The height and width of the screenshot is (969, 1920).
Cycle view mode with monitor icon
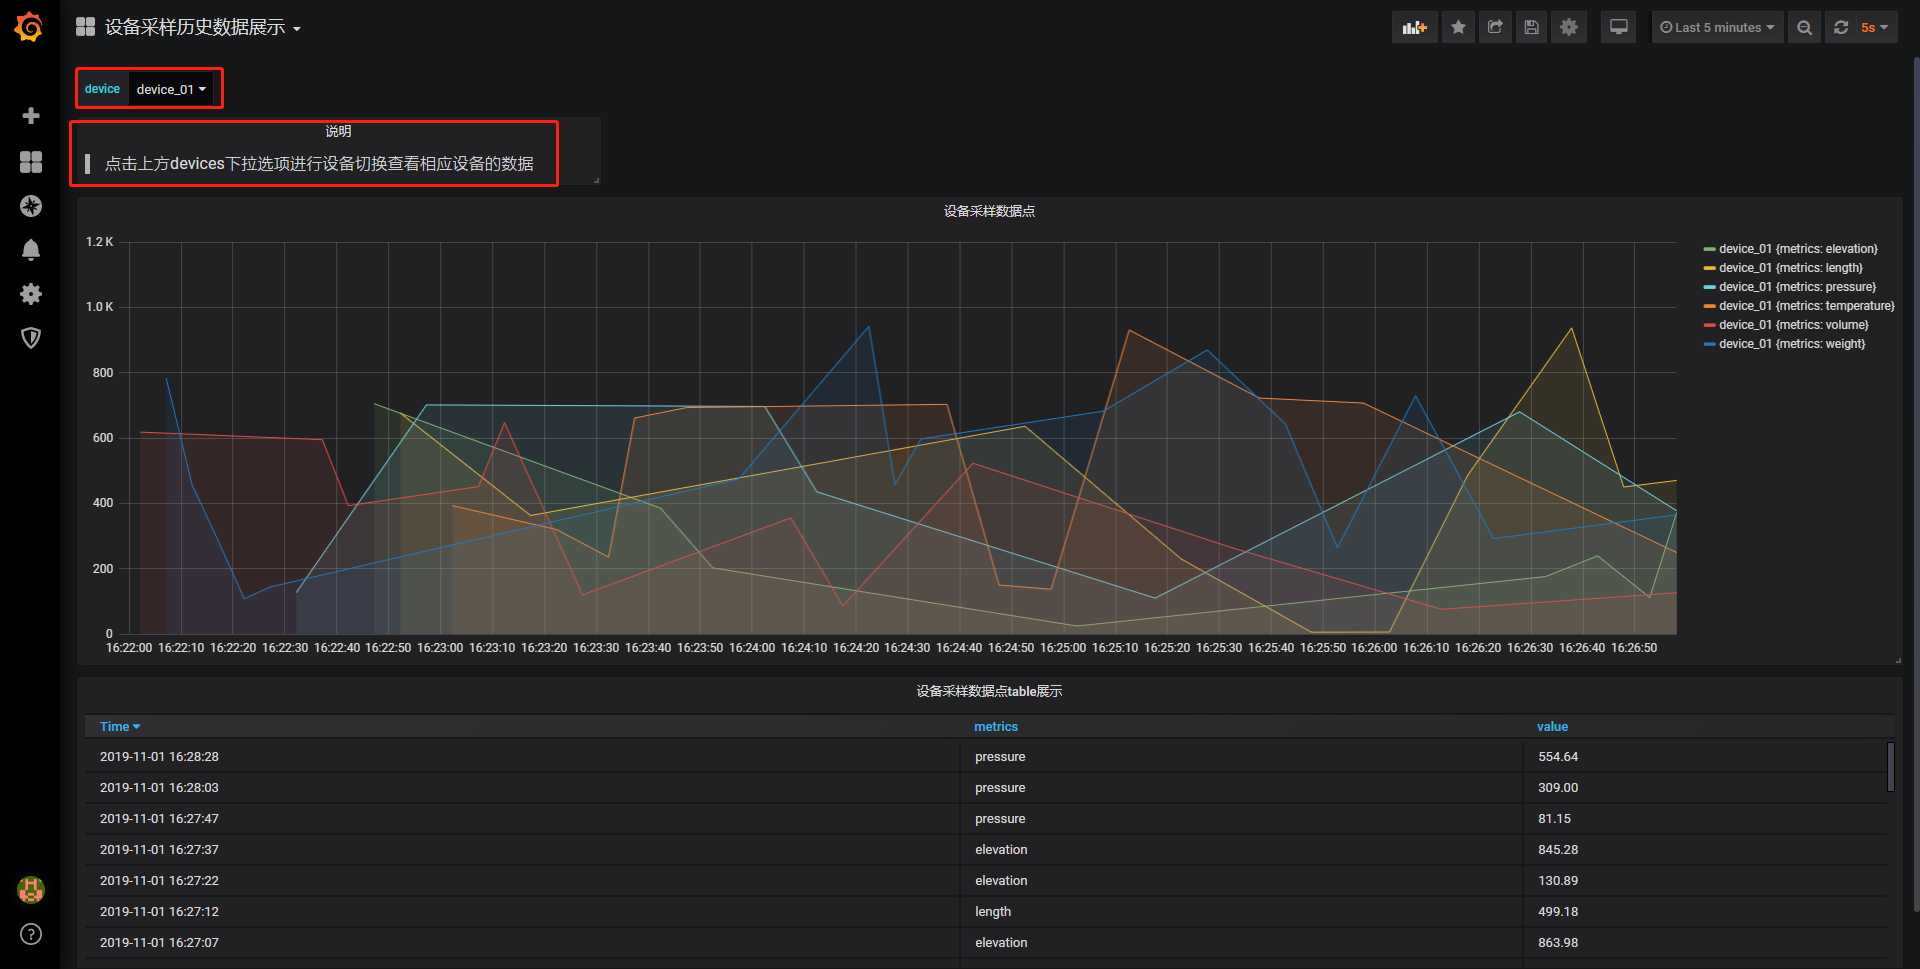(1618, 27)
